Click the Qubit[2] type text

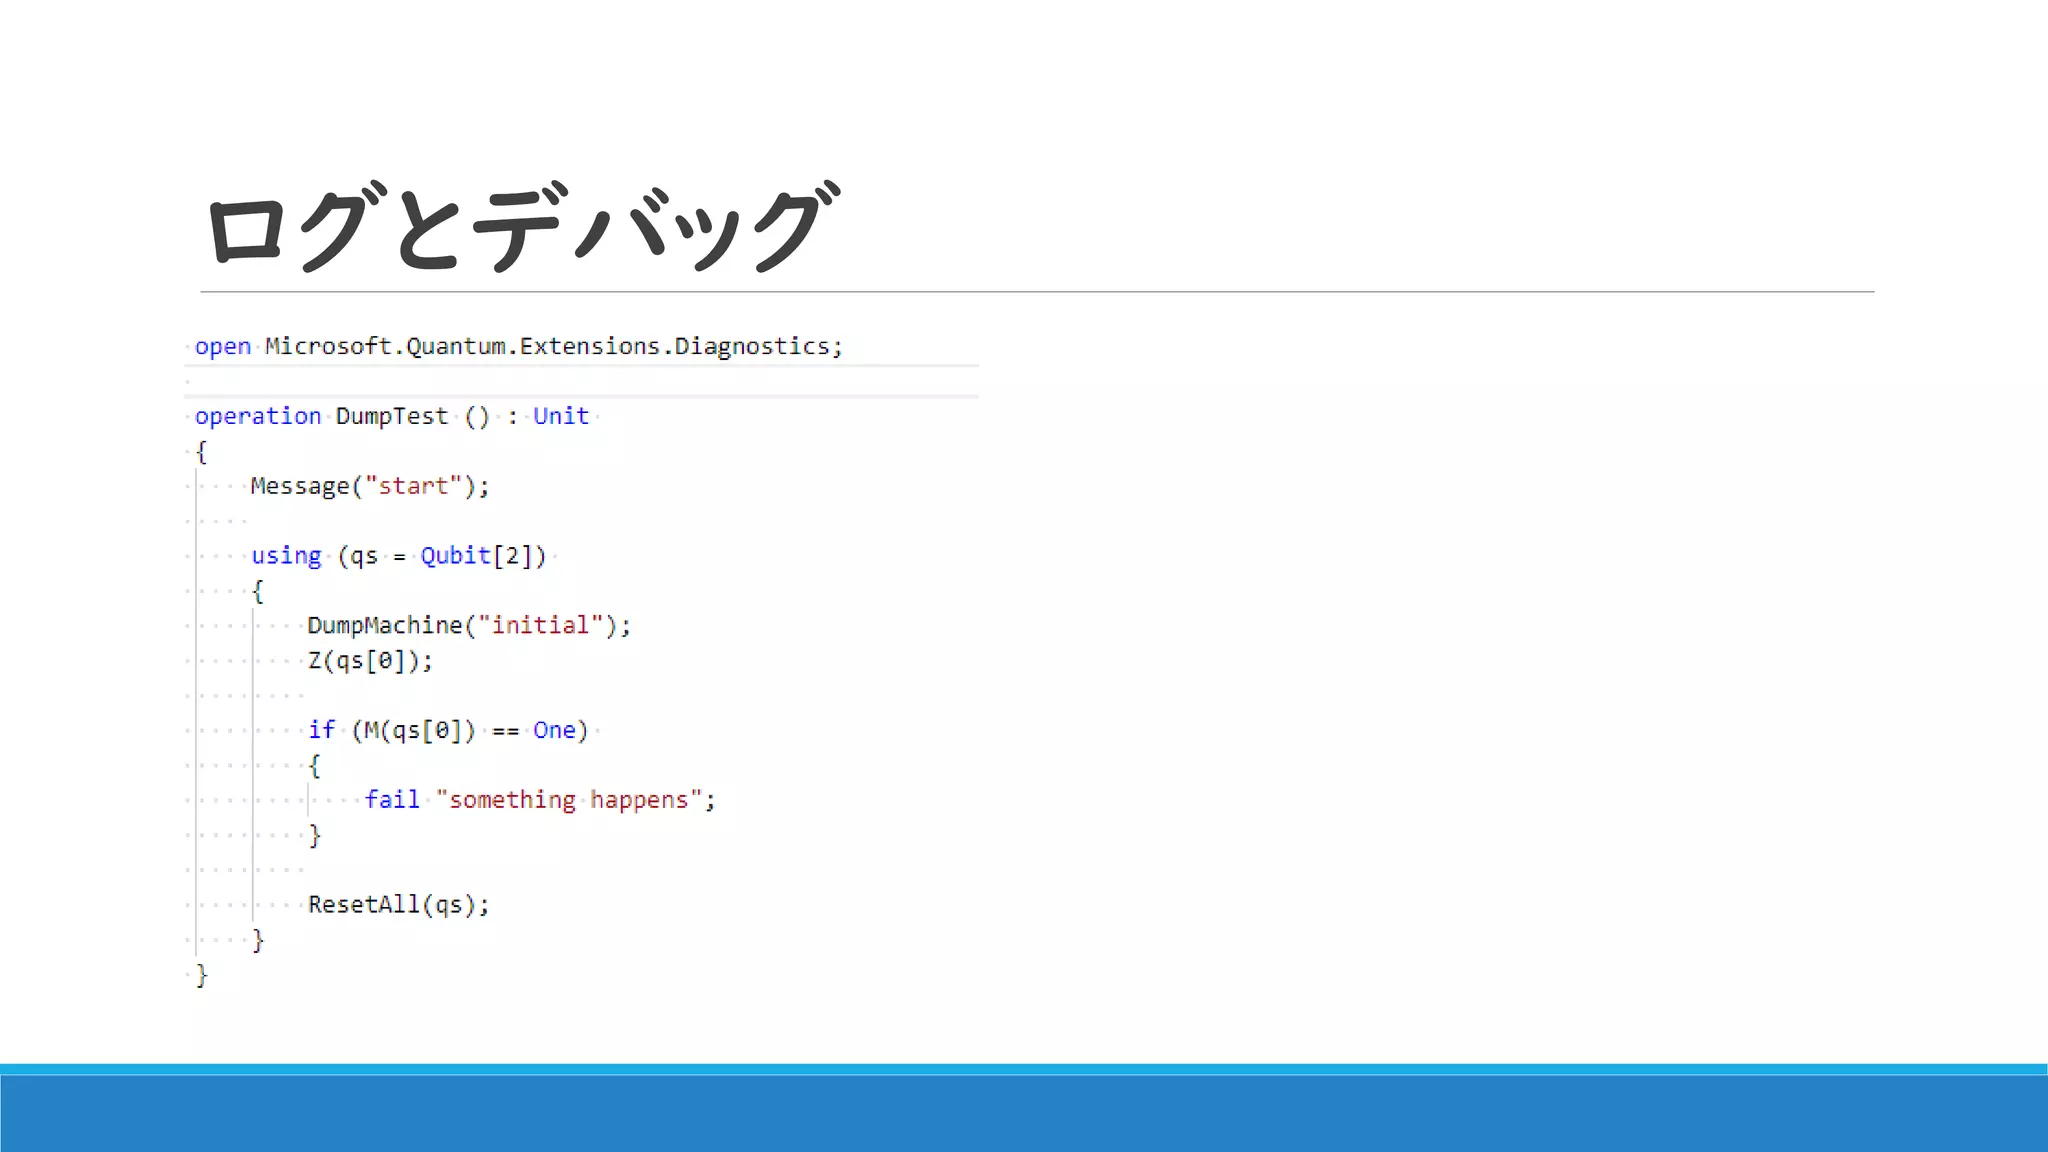pos(482,556)
